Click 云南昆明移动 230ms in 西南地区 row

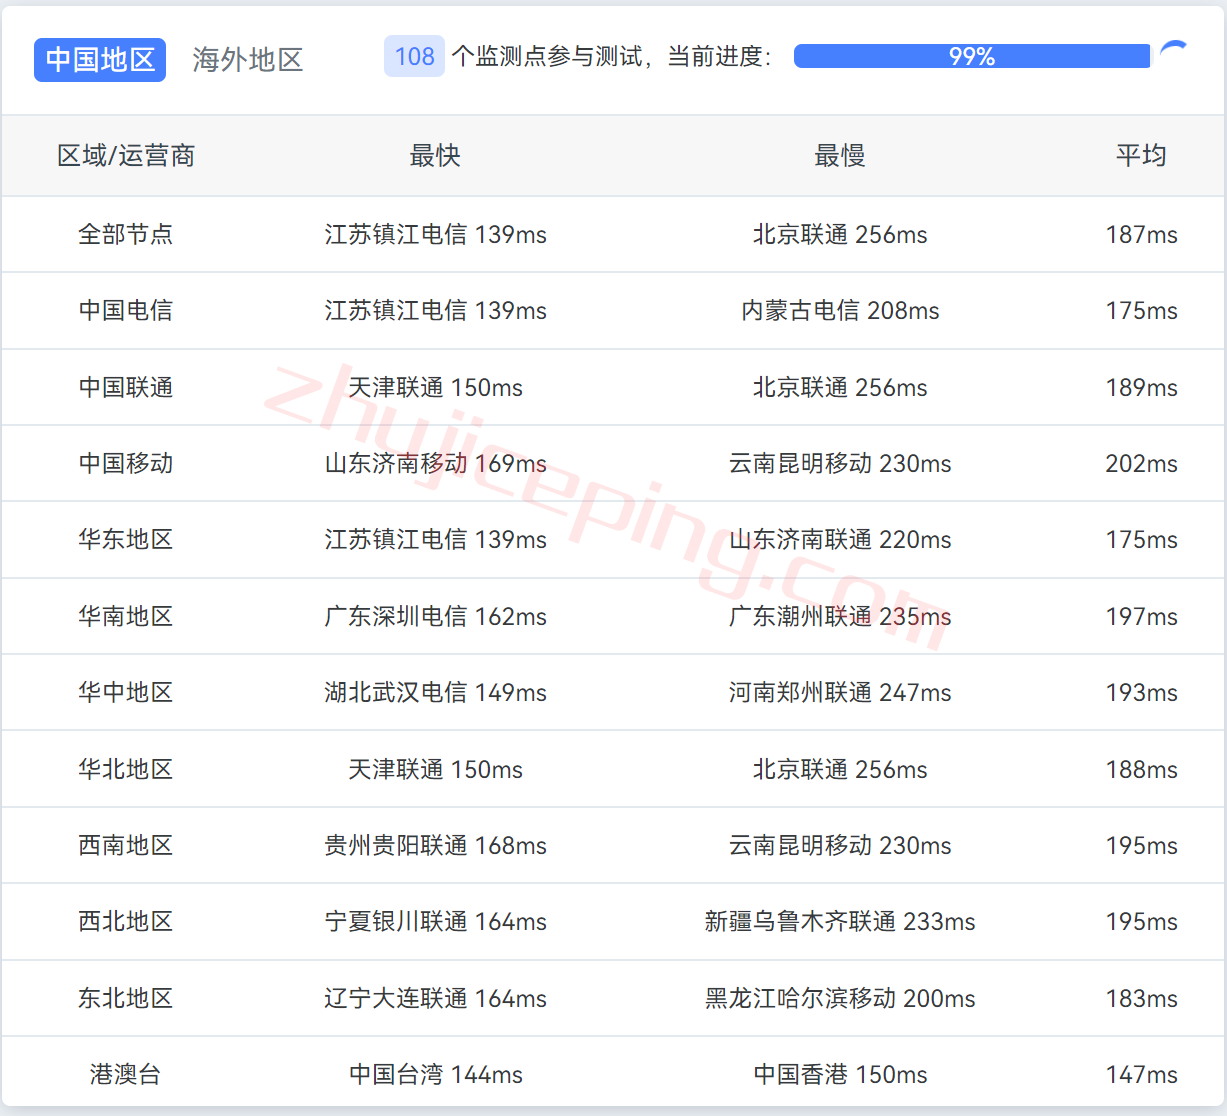[840, 845]
